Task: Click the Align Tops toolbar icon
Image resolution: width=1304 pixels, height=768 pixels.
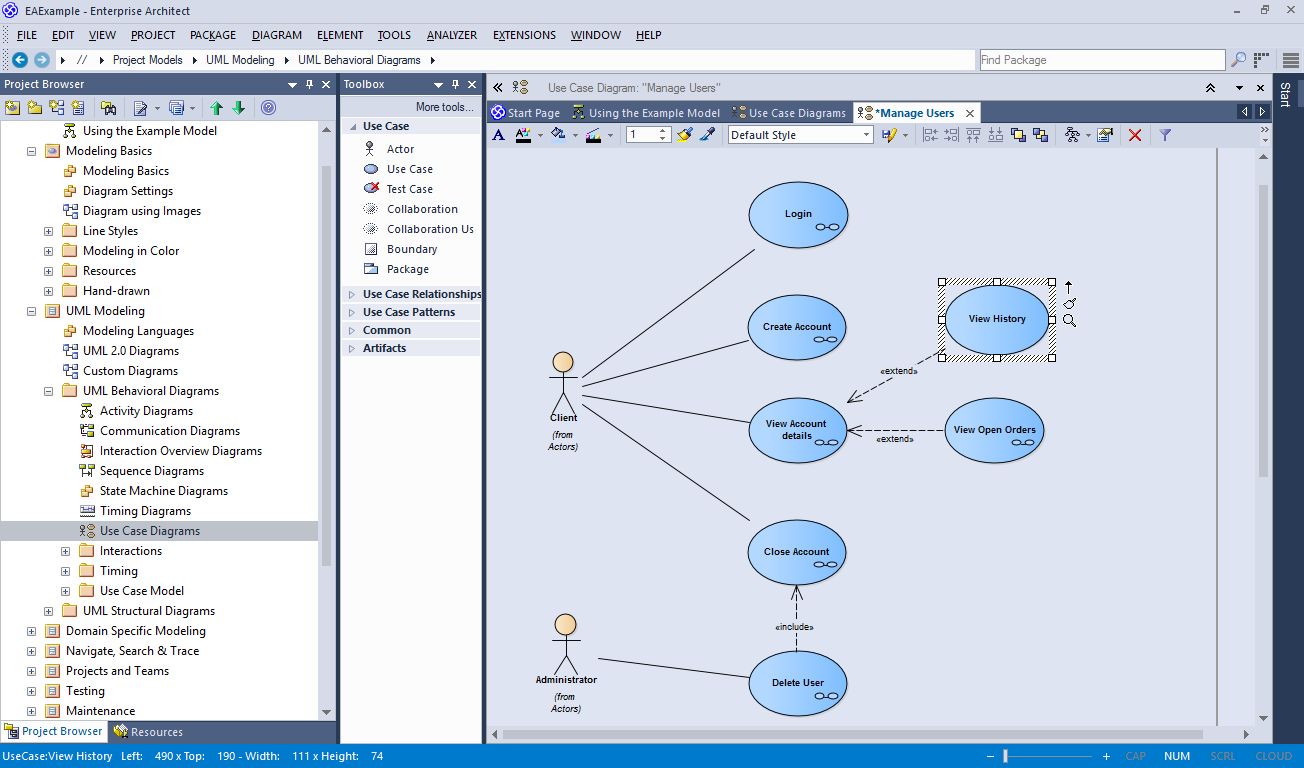Action: tap(973, 135)
